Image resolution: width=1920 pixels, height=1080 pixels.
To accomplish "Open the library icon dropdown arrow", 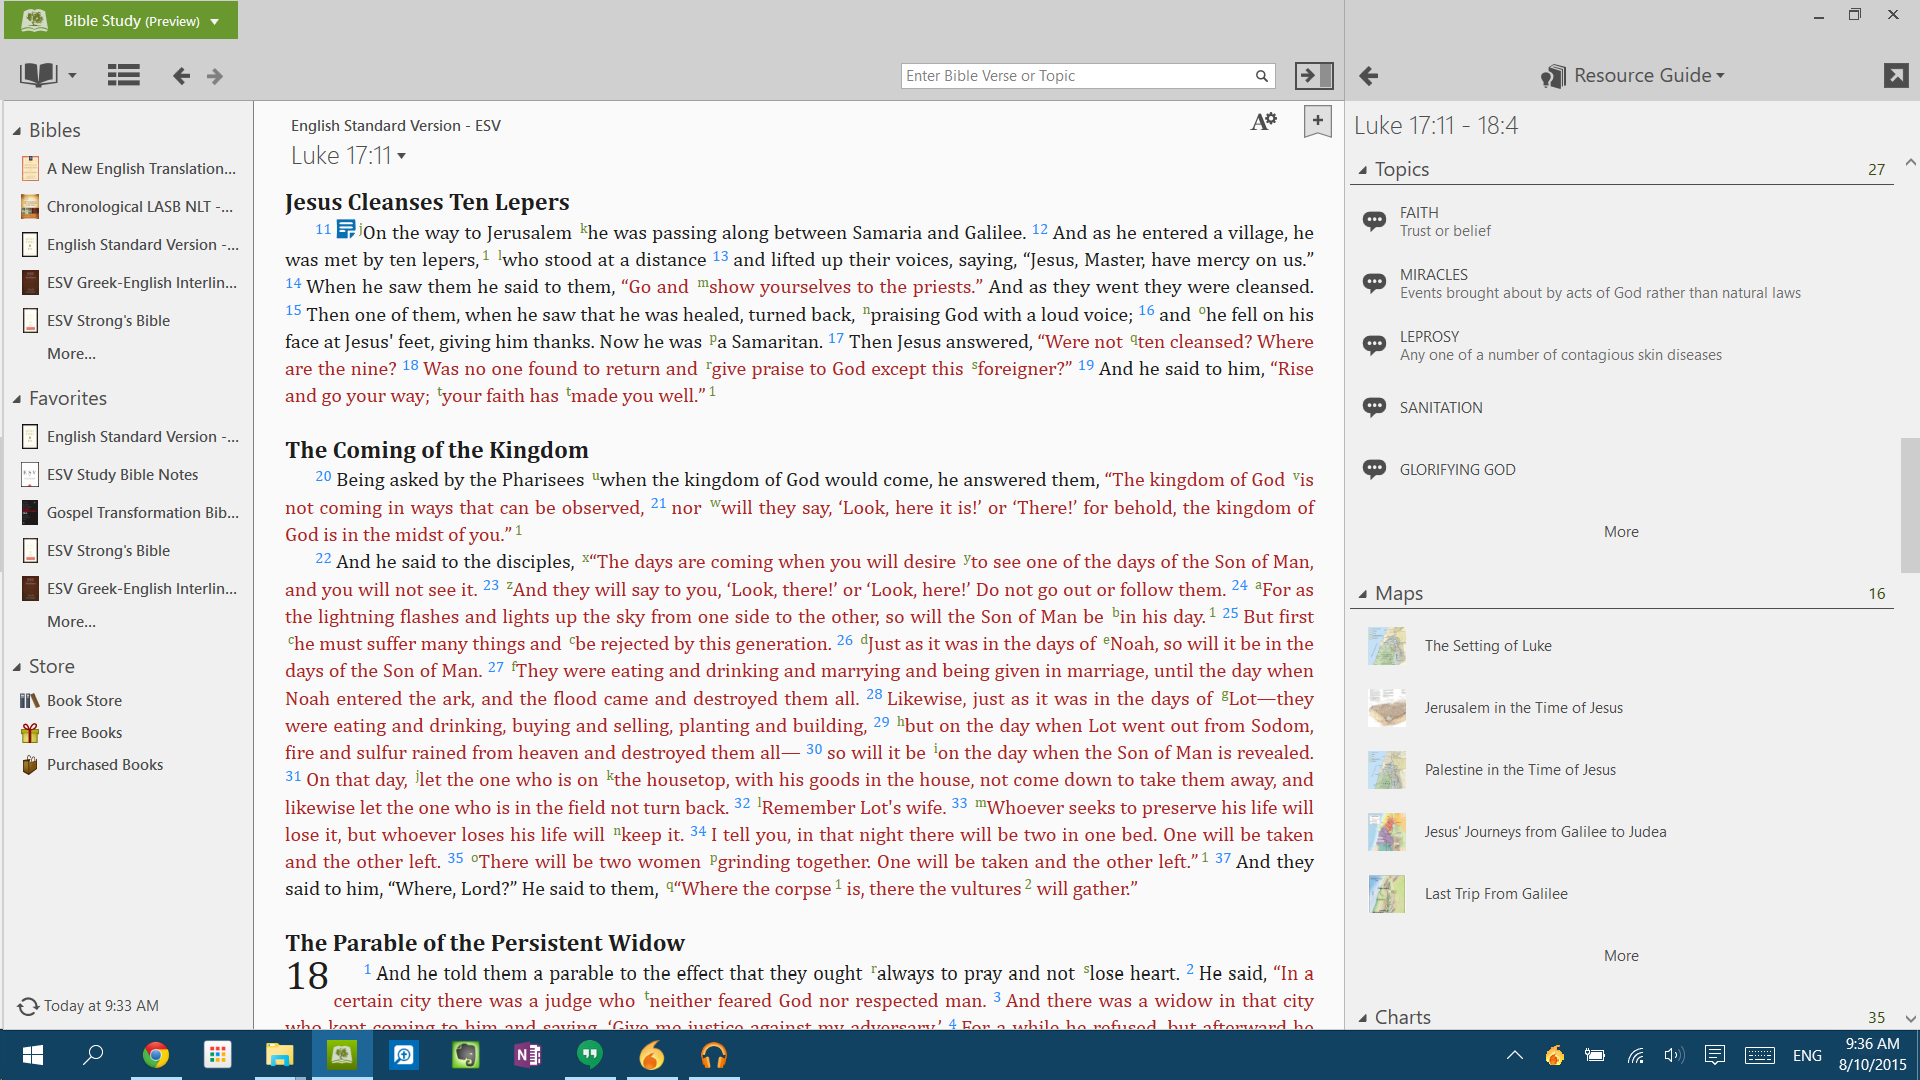I will [x=72, y=76].
